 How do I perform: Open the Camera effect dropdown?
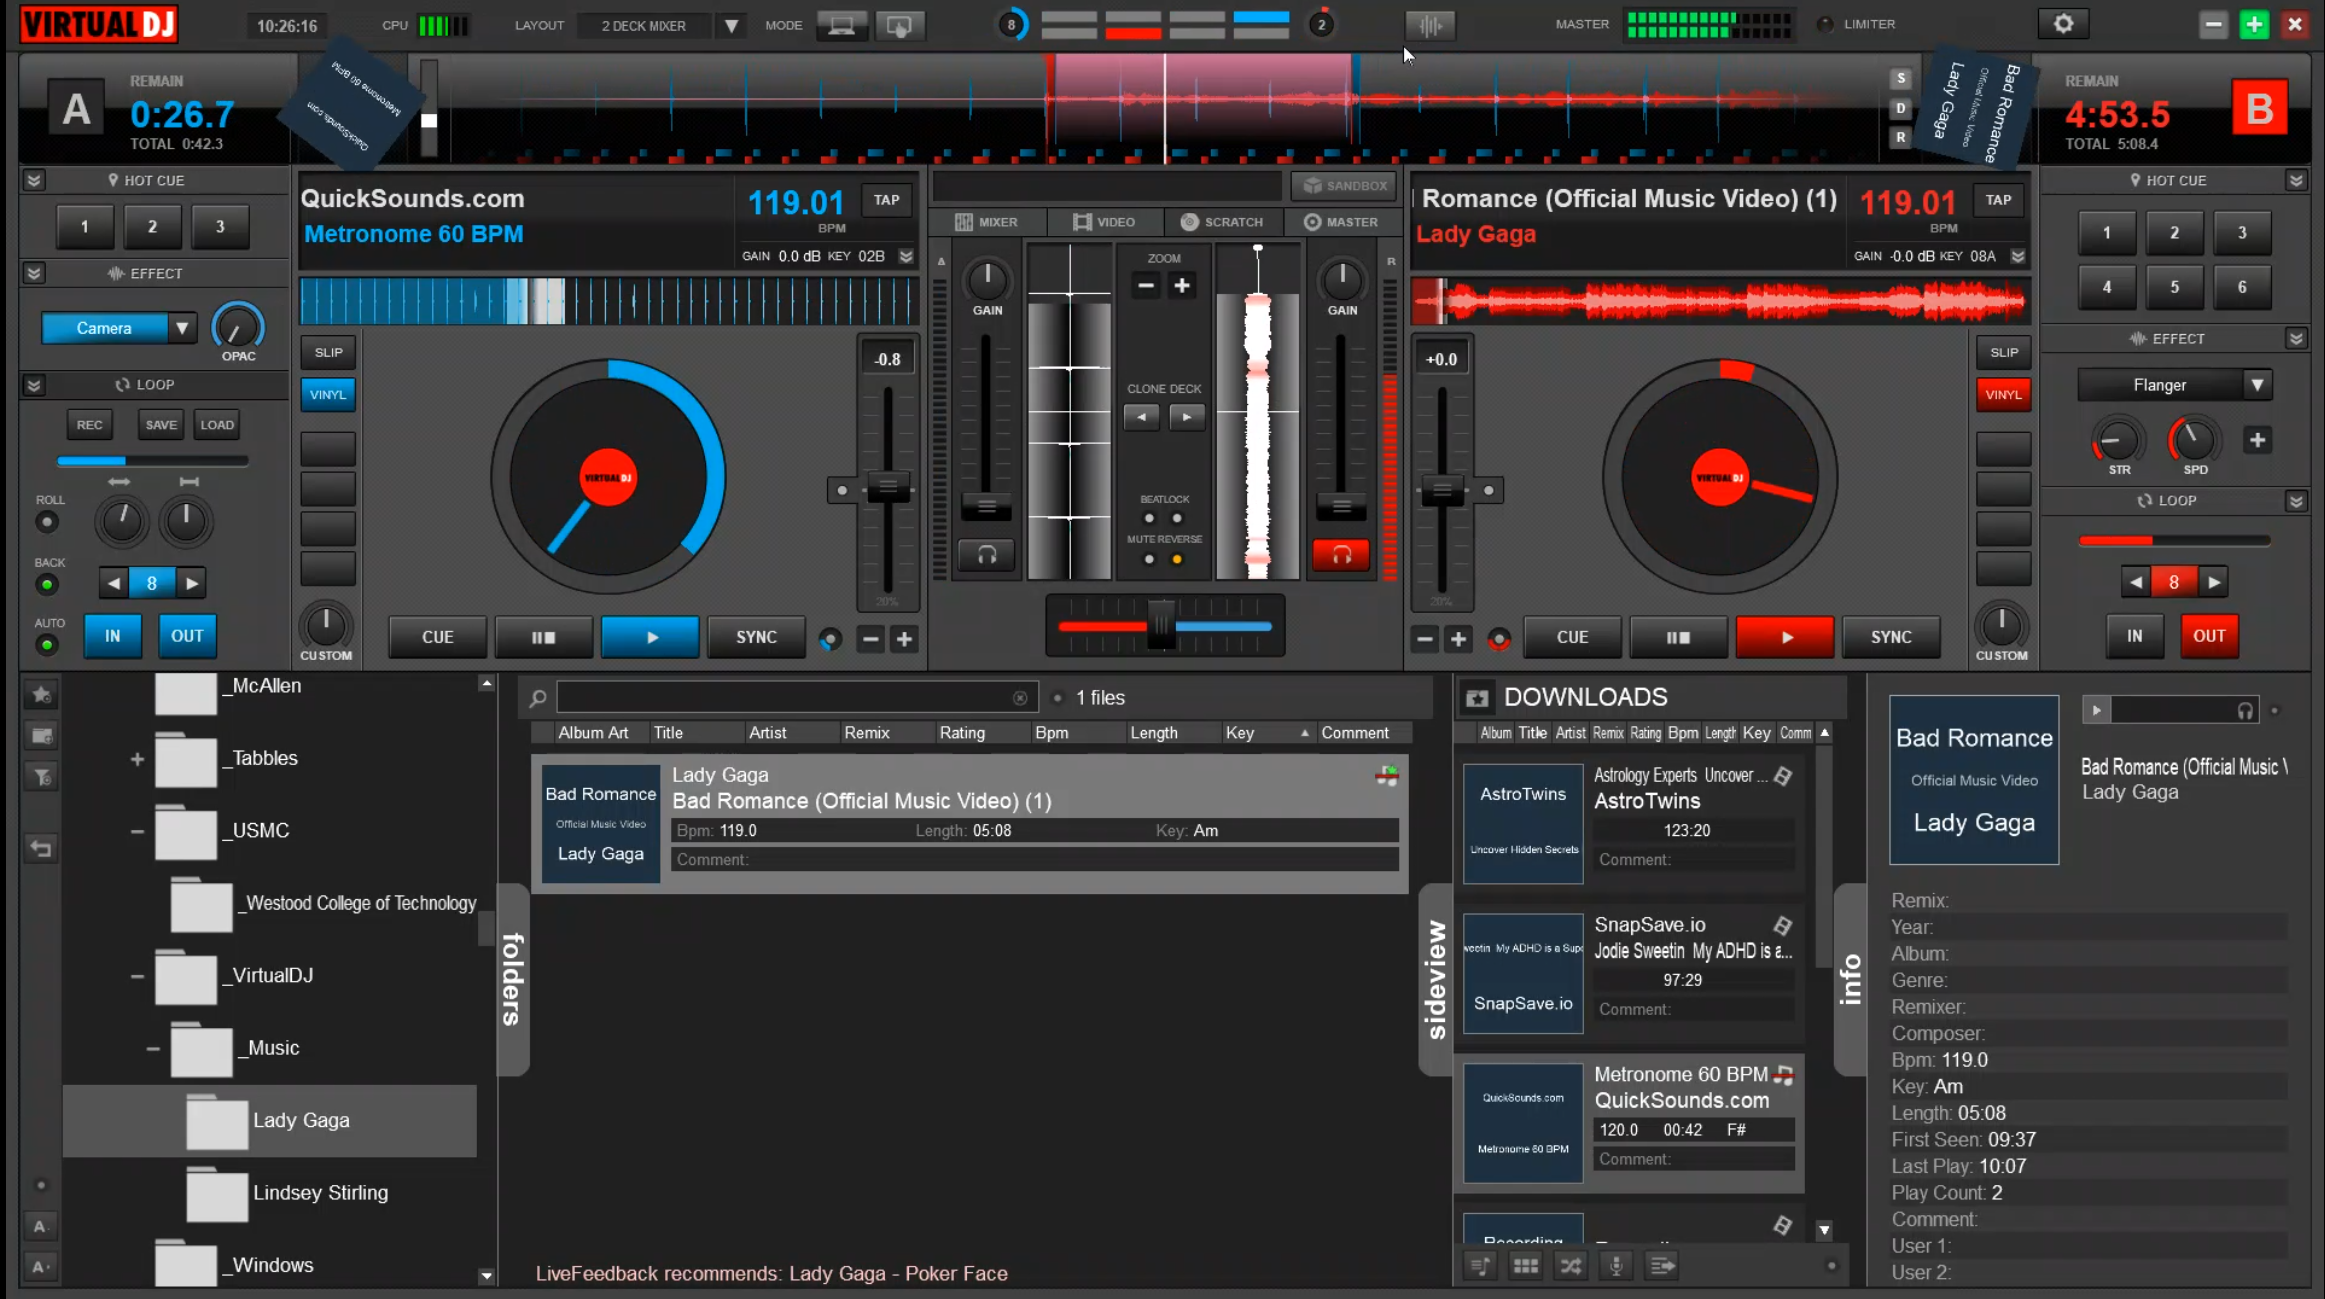(x=181, y=328)
